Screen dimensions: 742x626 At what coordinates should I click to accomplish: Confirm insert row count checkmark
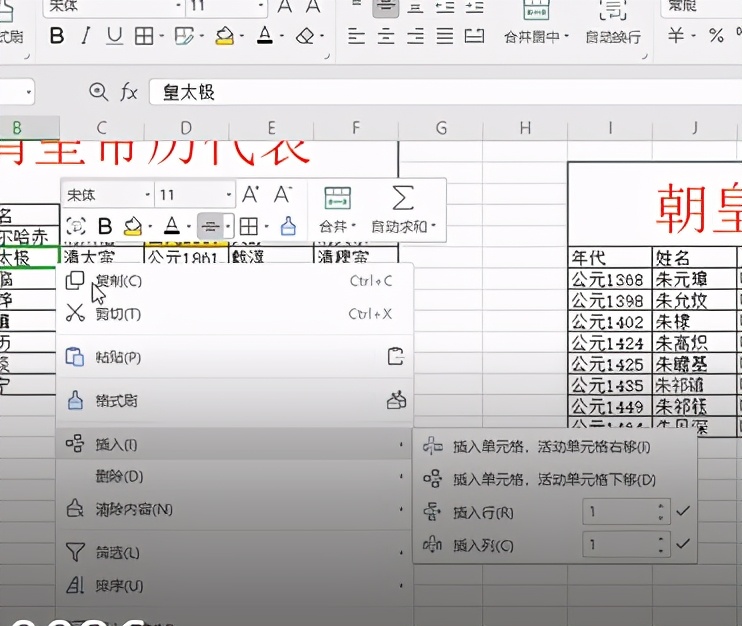tap(683, 511)
